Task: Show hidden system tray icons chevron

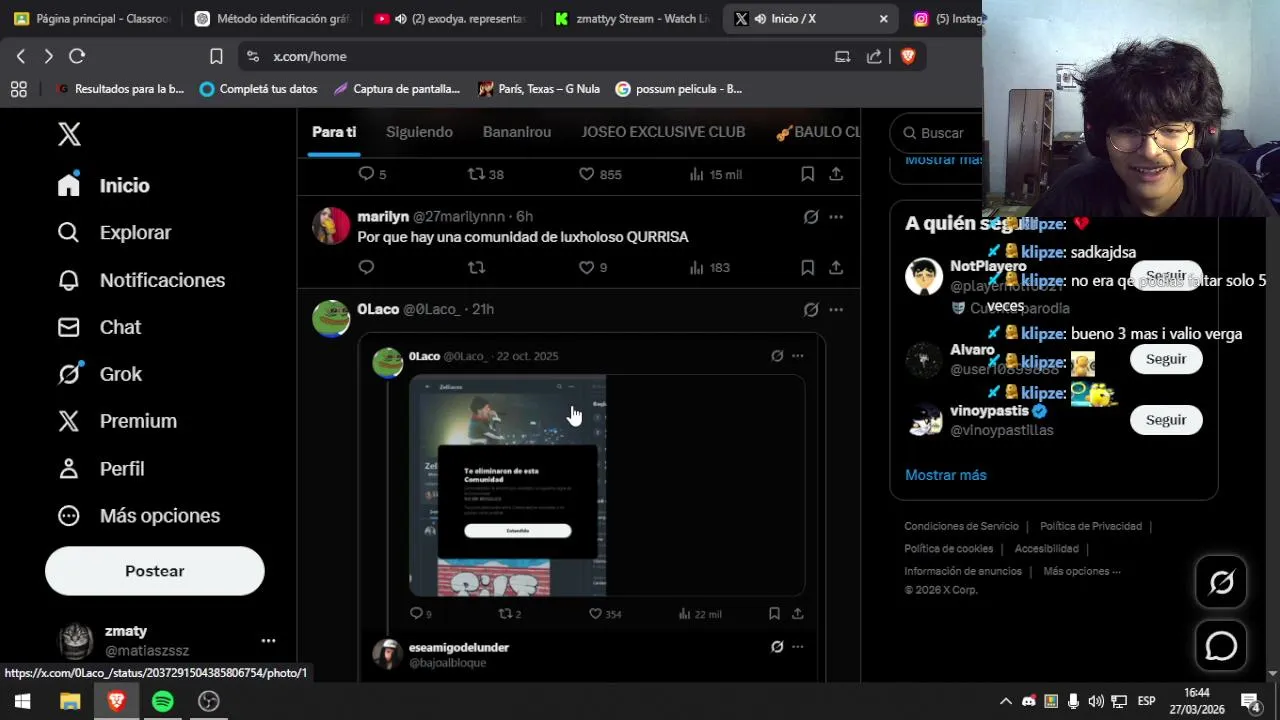Action: pyautogui.click(x=1006, y=701)
